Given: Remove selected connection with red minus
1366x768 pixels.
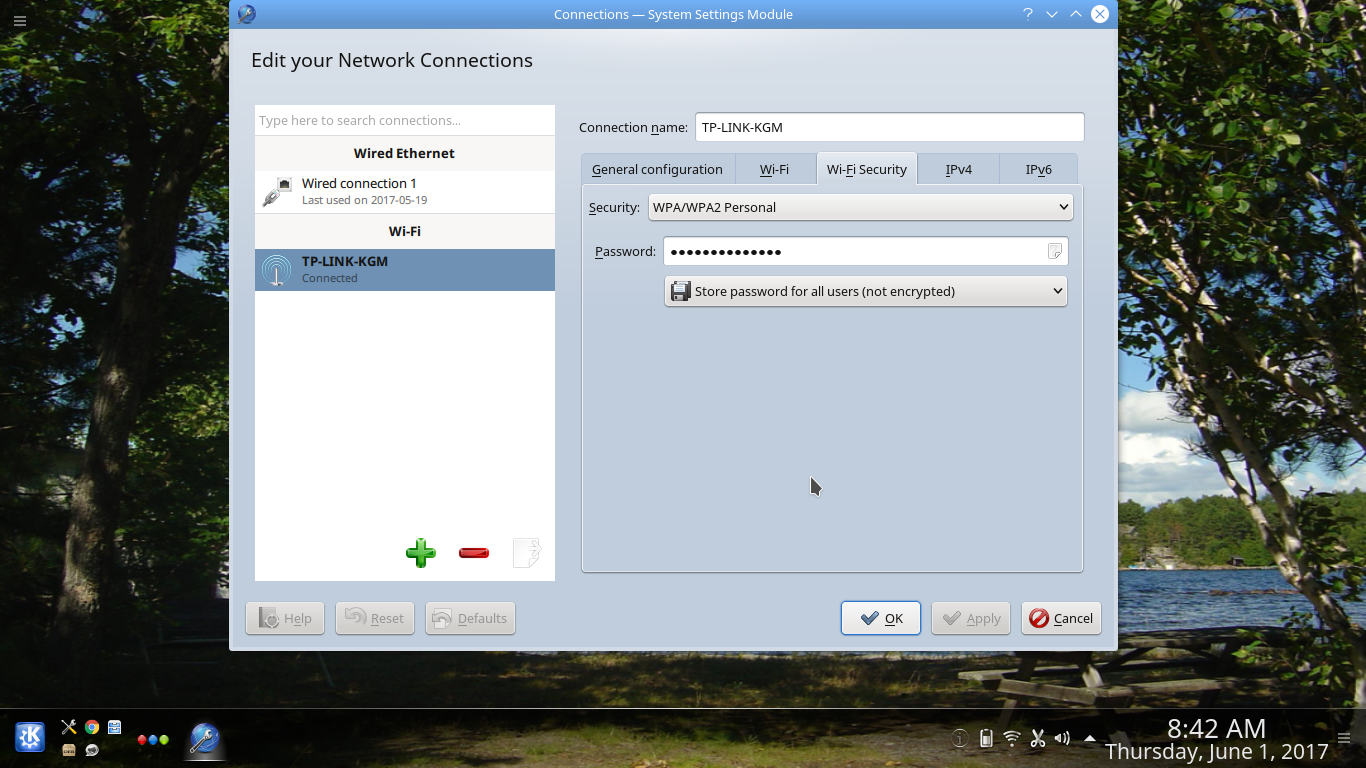Looking at the screenshot, I should pos(474,552).
